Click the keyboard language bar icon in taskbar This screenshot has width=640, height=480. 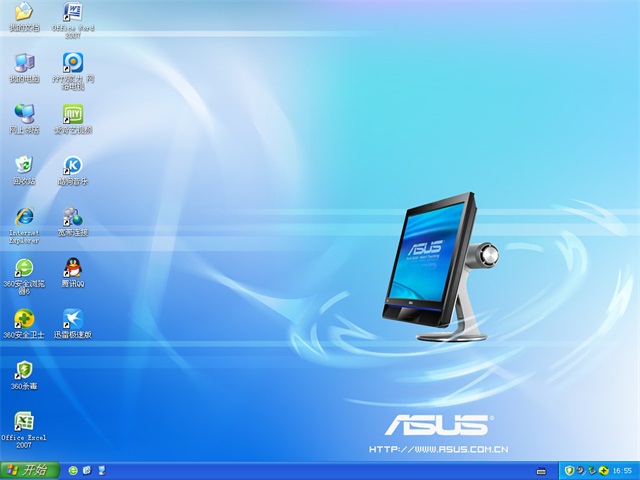point(541,470)
